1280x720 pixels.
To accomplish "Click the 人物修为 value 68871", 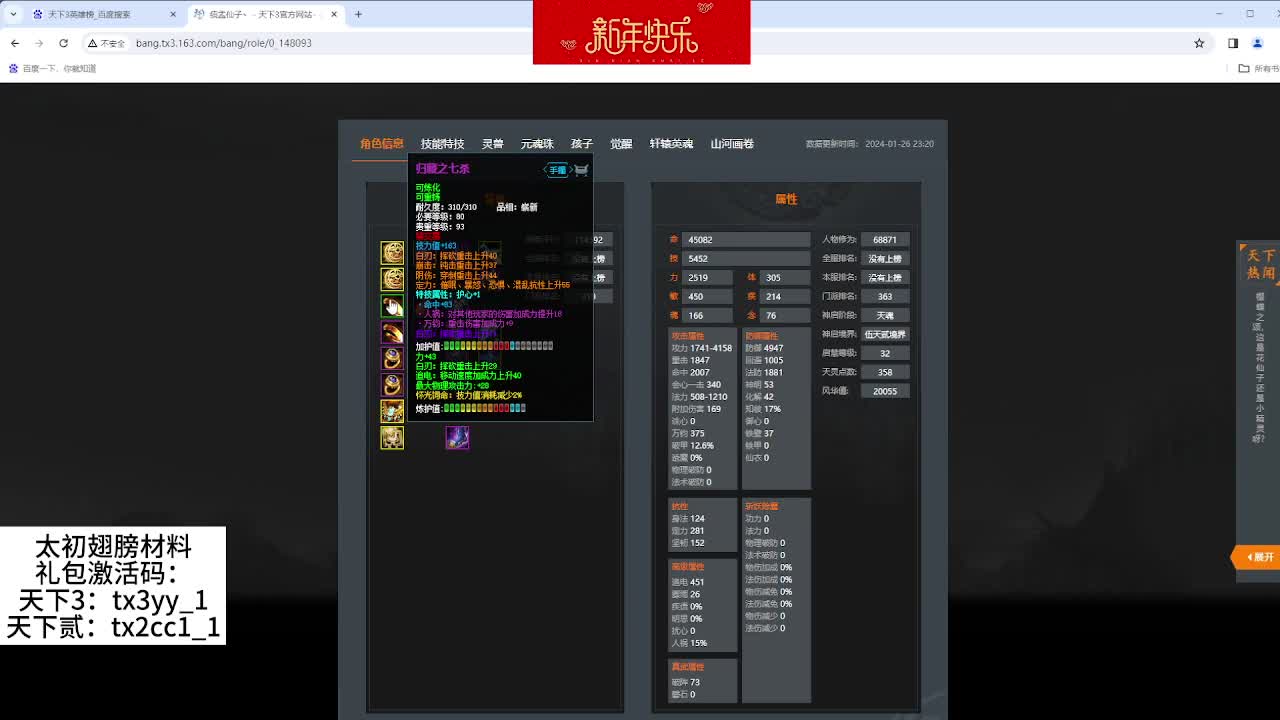I will (885, 240).
